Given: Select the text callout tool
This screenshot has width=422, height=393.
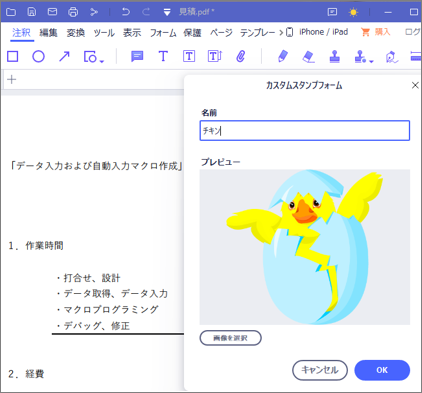Looking at the screenshot, I should coord(215,56).
